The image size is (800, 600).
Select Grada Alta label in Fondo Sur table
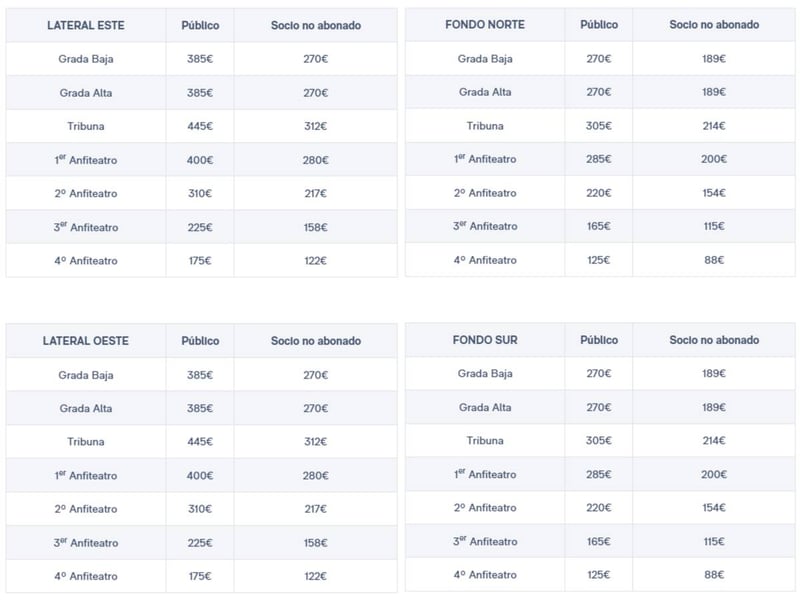click(x=485, y=407)
